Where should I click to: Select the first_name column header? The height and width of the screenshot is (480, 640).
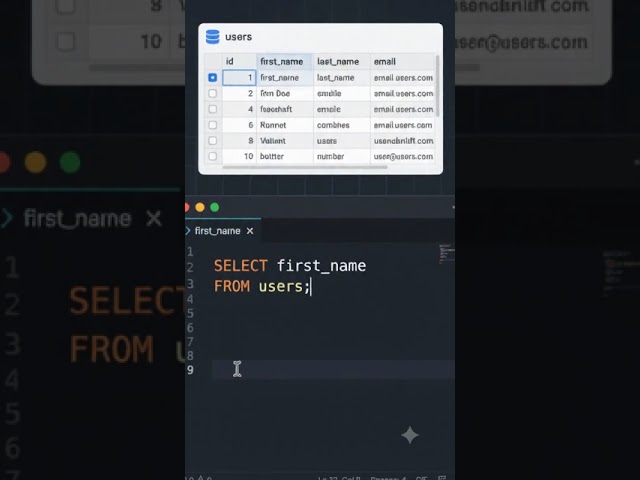click(x=284, y=61)
